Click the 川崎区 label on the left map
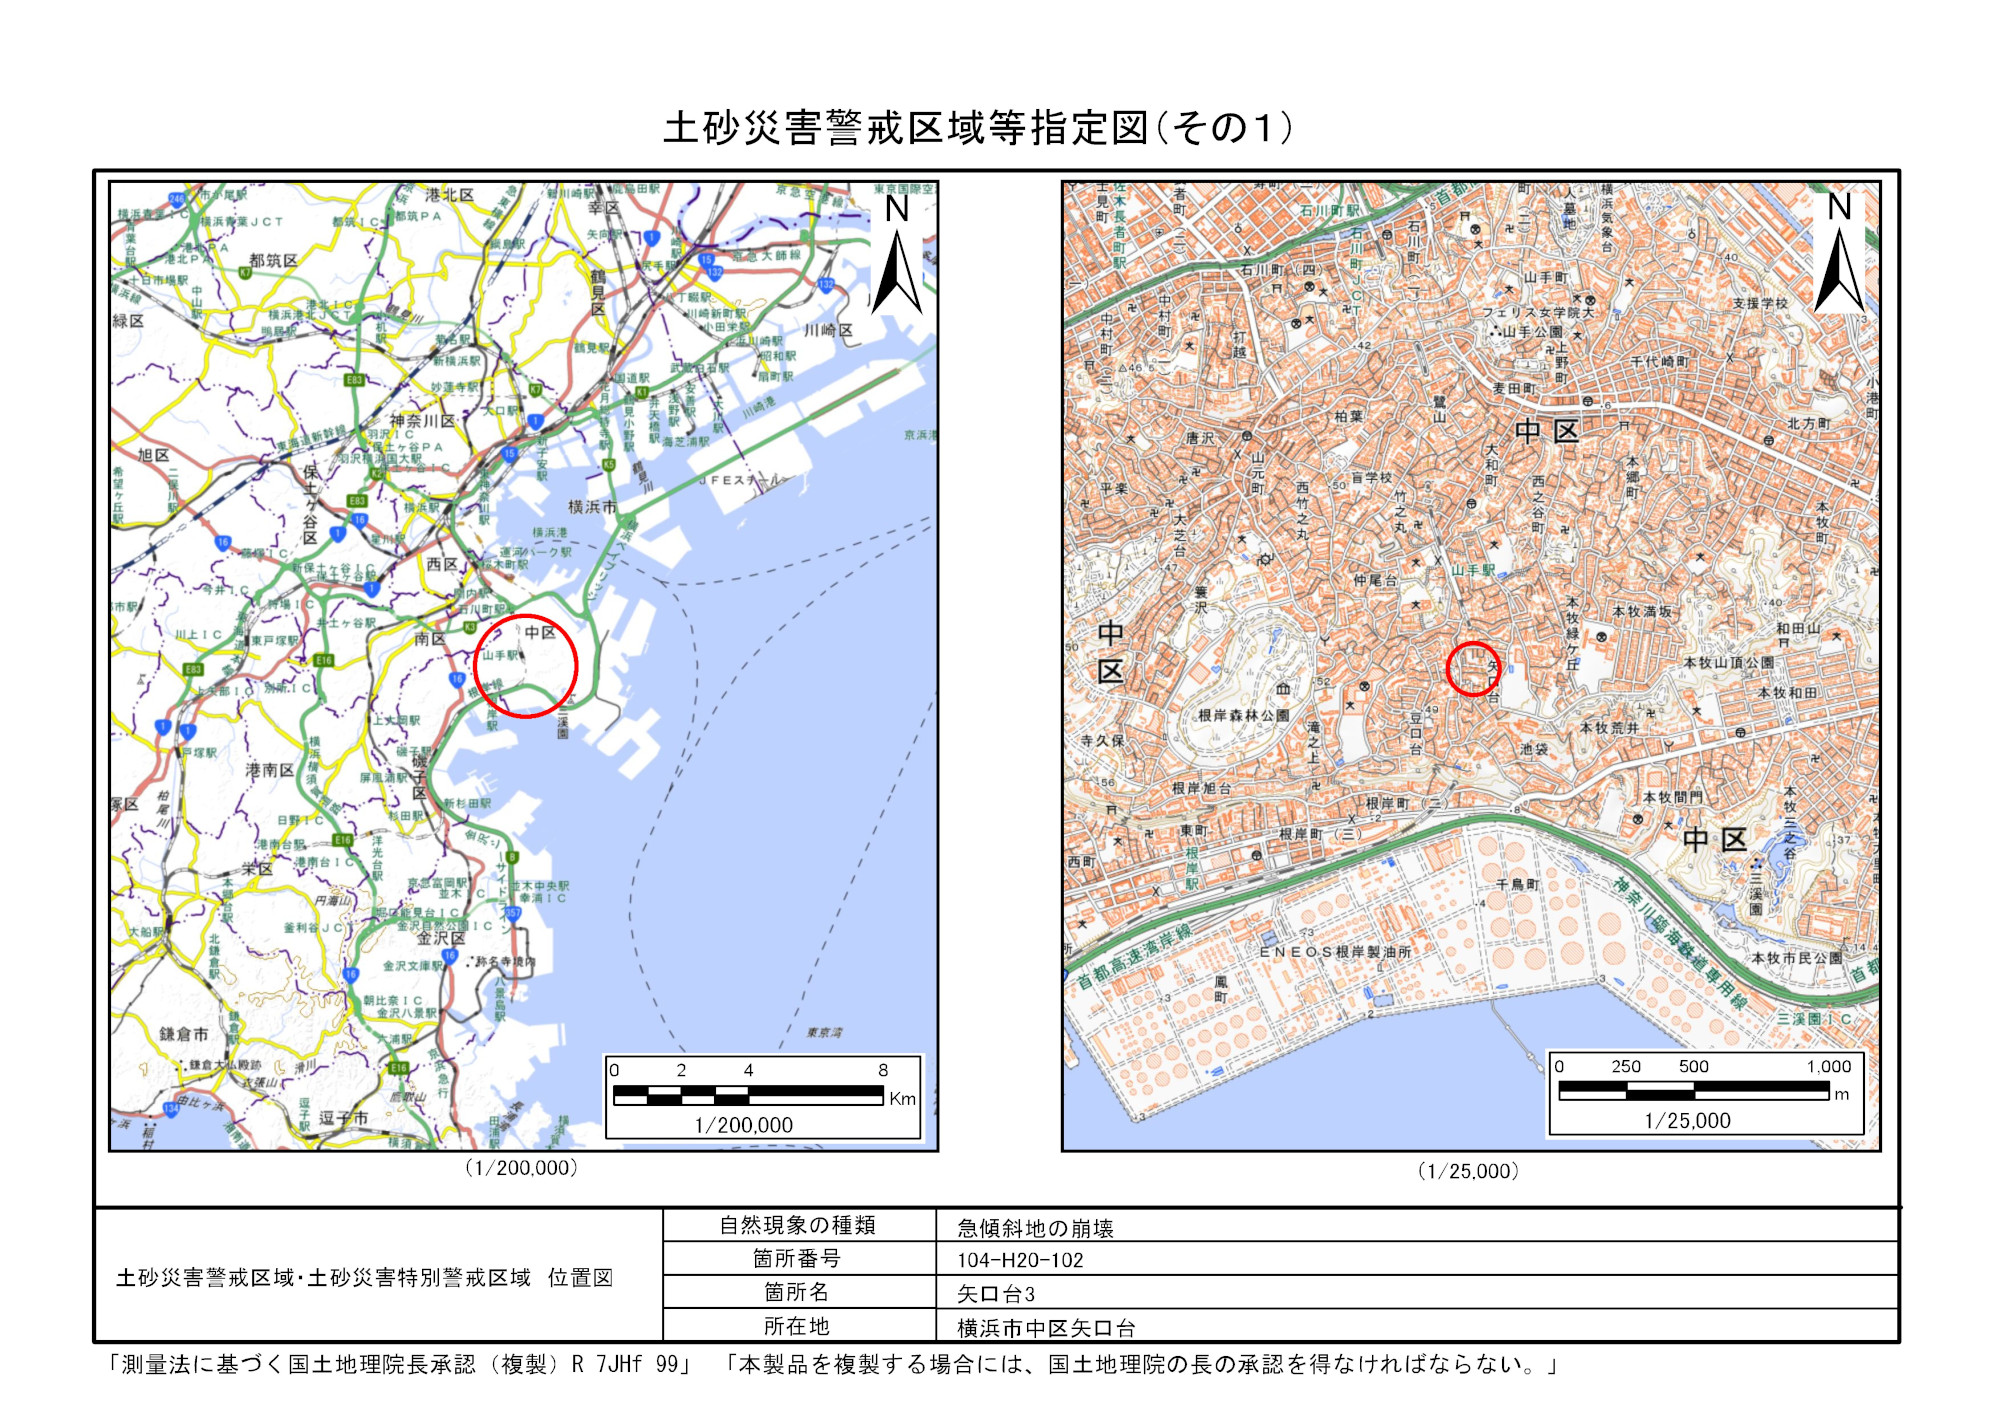 point(829,330)
